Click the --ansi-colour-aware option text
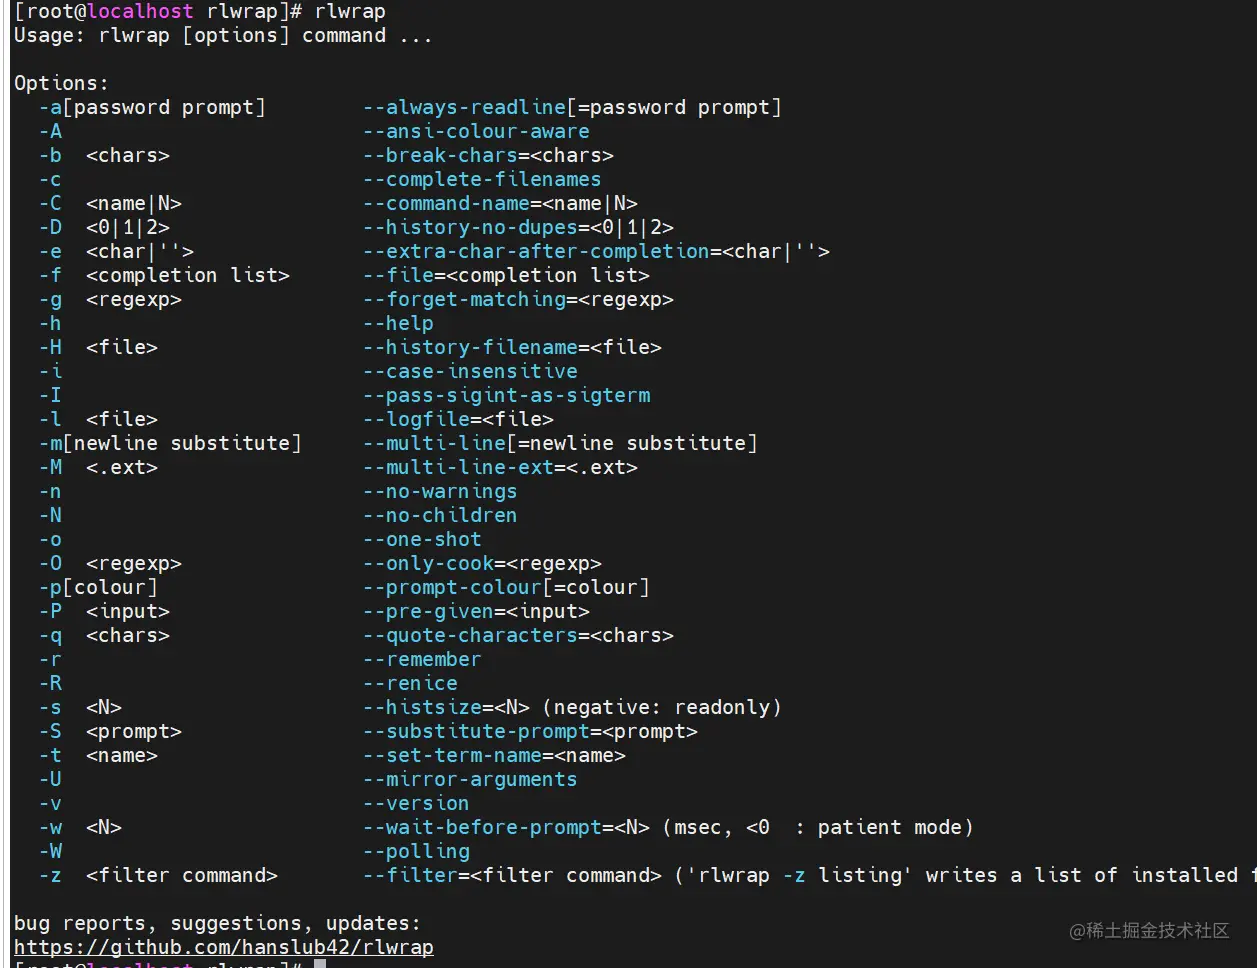 pos(476,131)
